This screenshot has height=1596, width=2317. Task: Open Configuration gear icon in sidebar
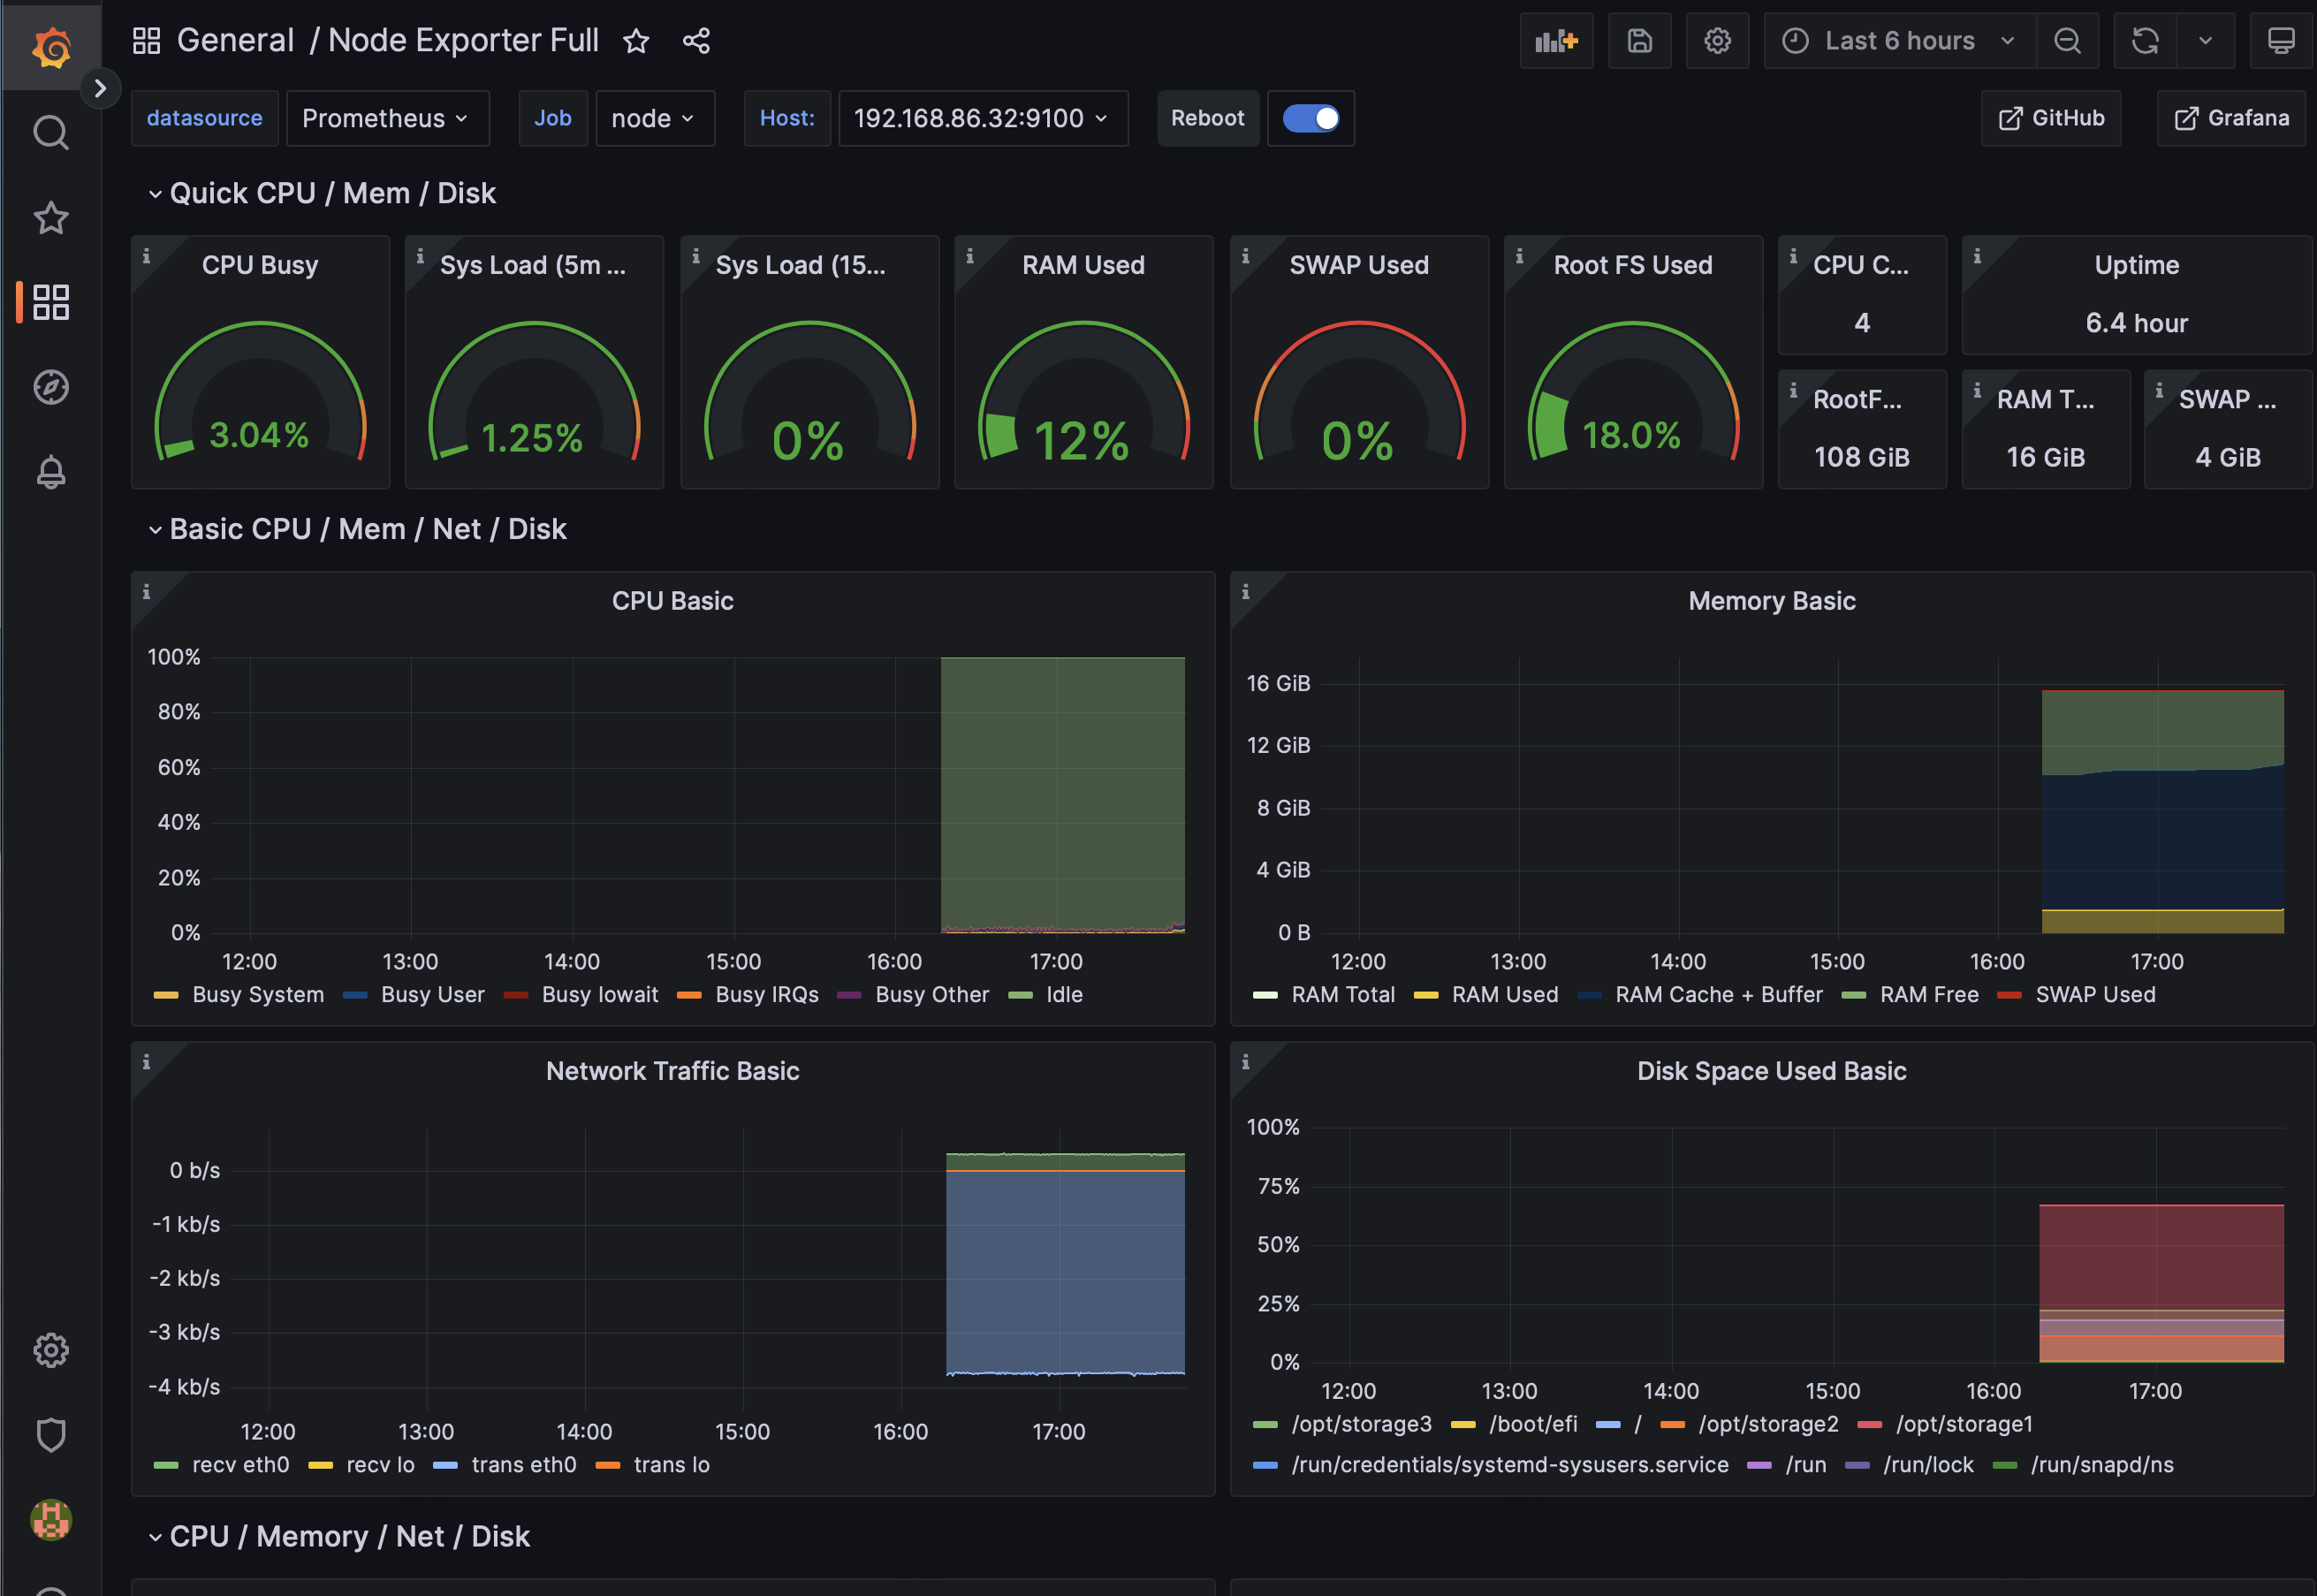coord(51,1350)
